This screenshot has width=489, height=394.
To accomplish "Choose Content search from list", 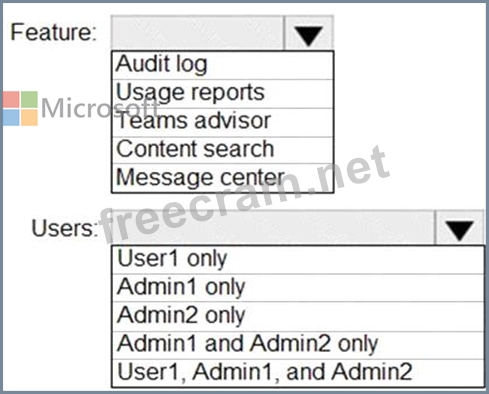I will 223,150.
